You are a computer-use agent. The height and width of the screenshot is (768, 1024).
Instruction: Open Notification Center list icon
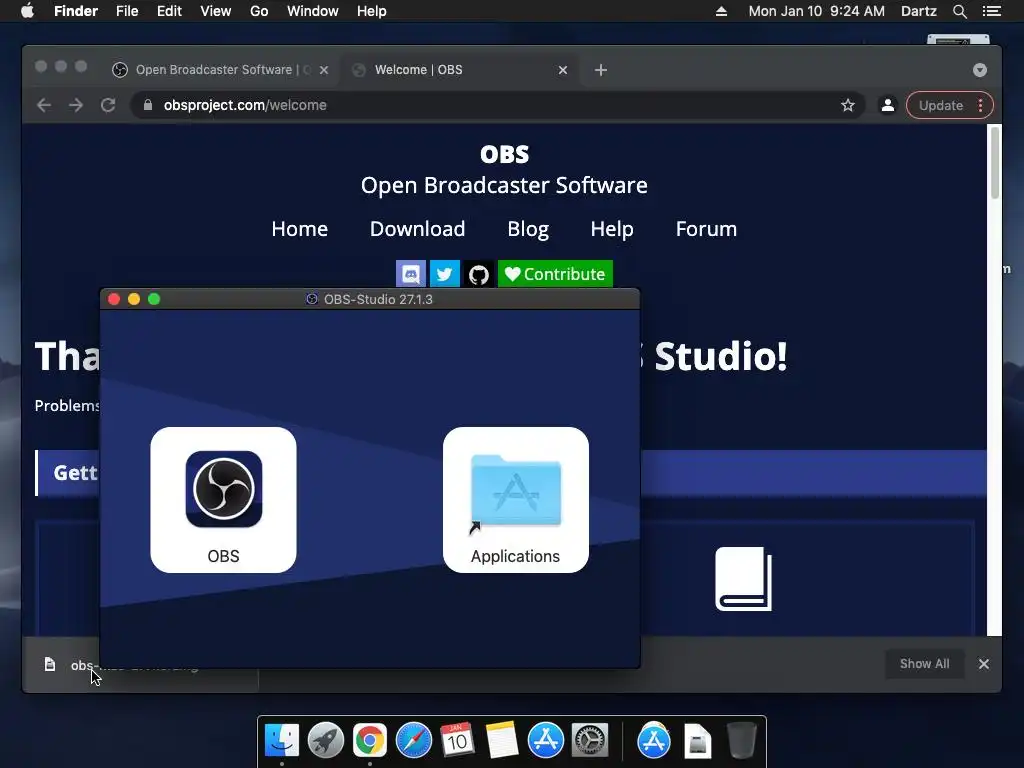pos(991,11)
